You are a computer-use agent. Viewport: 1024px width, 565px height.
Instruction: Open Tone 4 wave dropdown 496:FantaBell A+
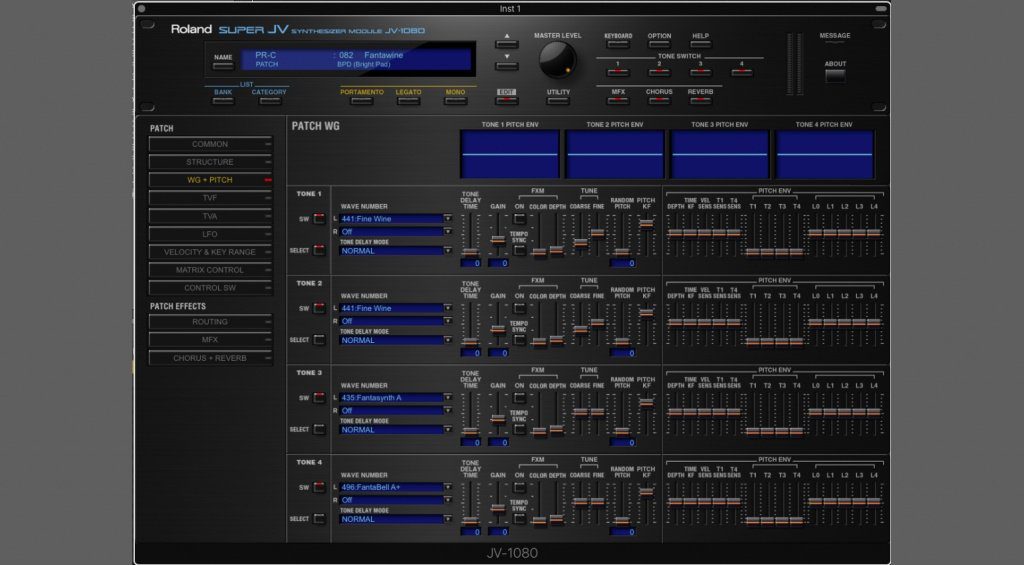[396, 487]
